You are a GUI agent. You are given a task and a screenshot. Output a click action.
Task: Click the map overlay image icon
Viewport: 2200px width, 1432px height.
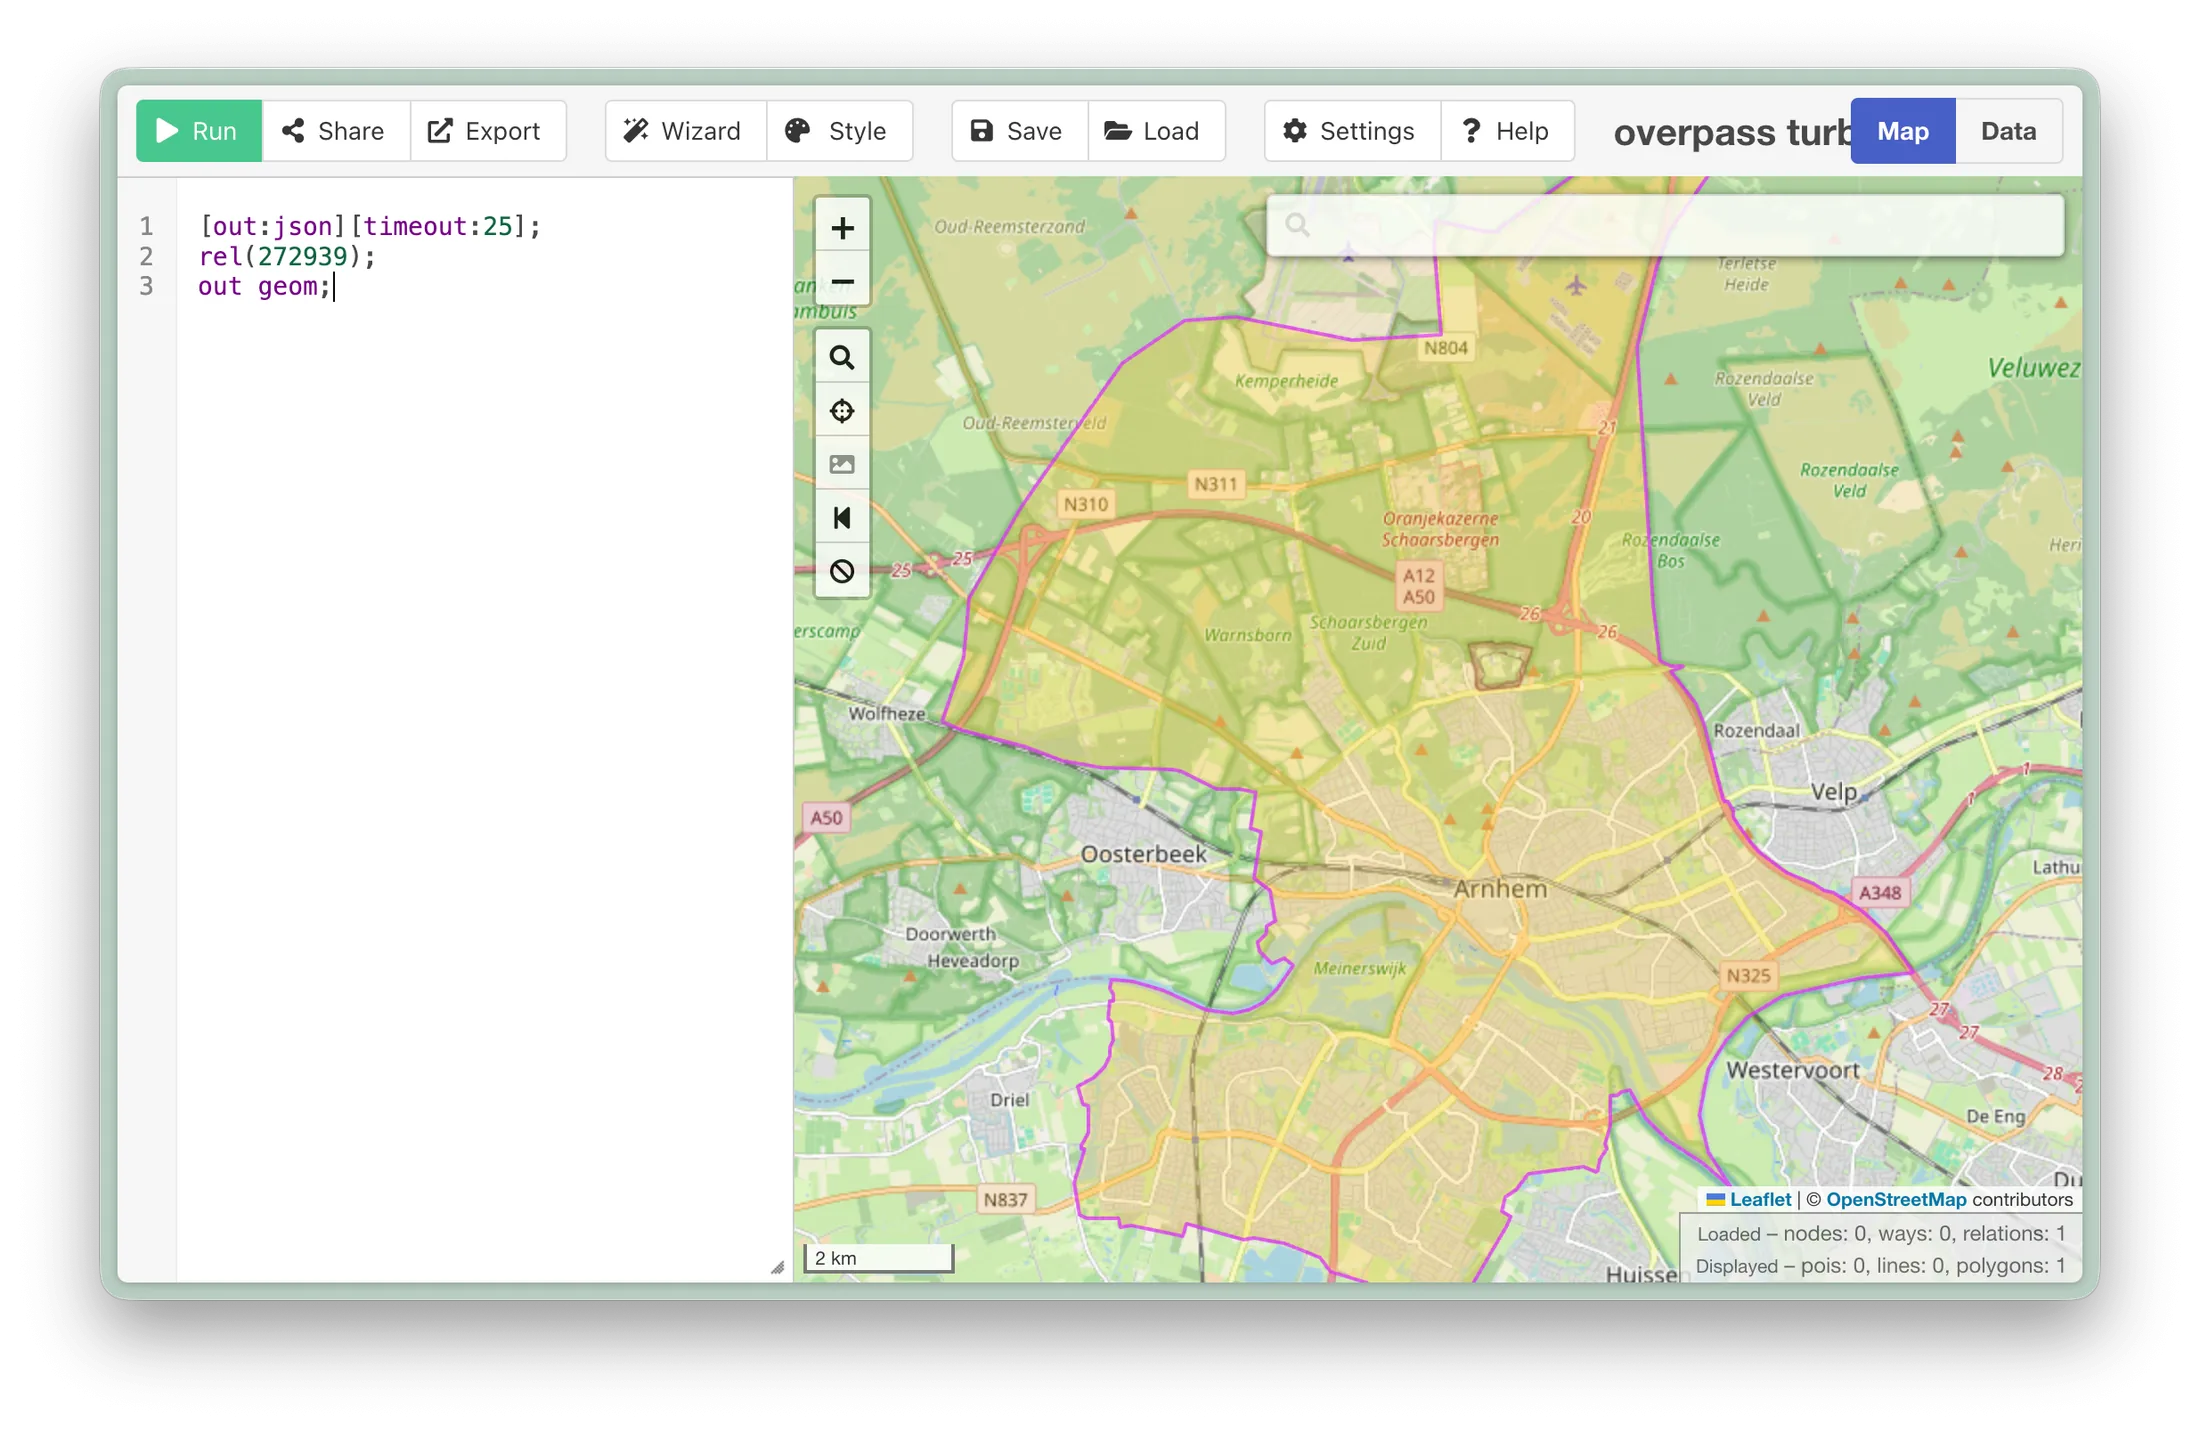(x=842, y=464)
